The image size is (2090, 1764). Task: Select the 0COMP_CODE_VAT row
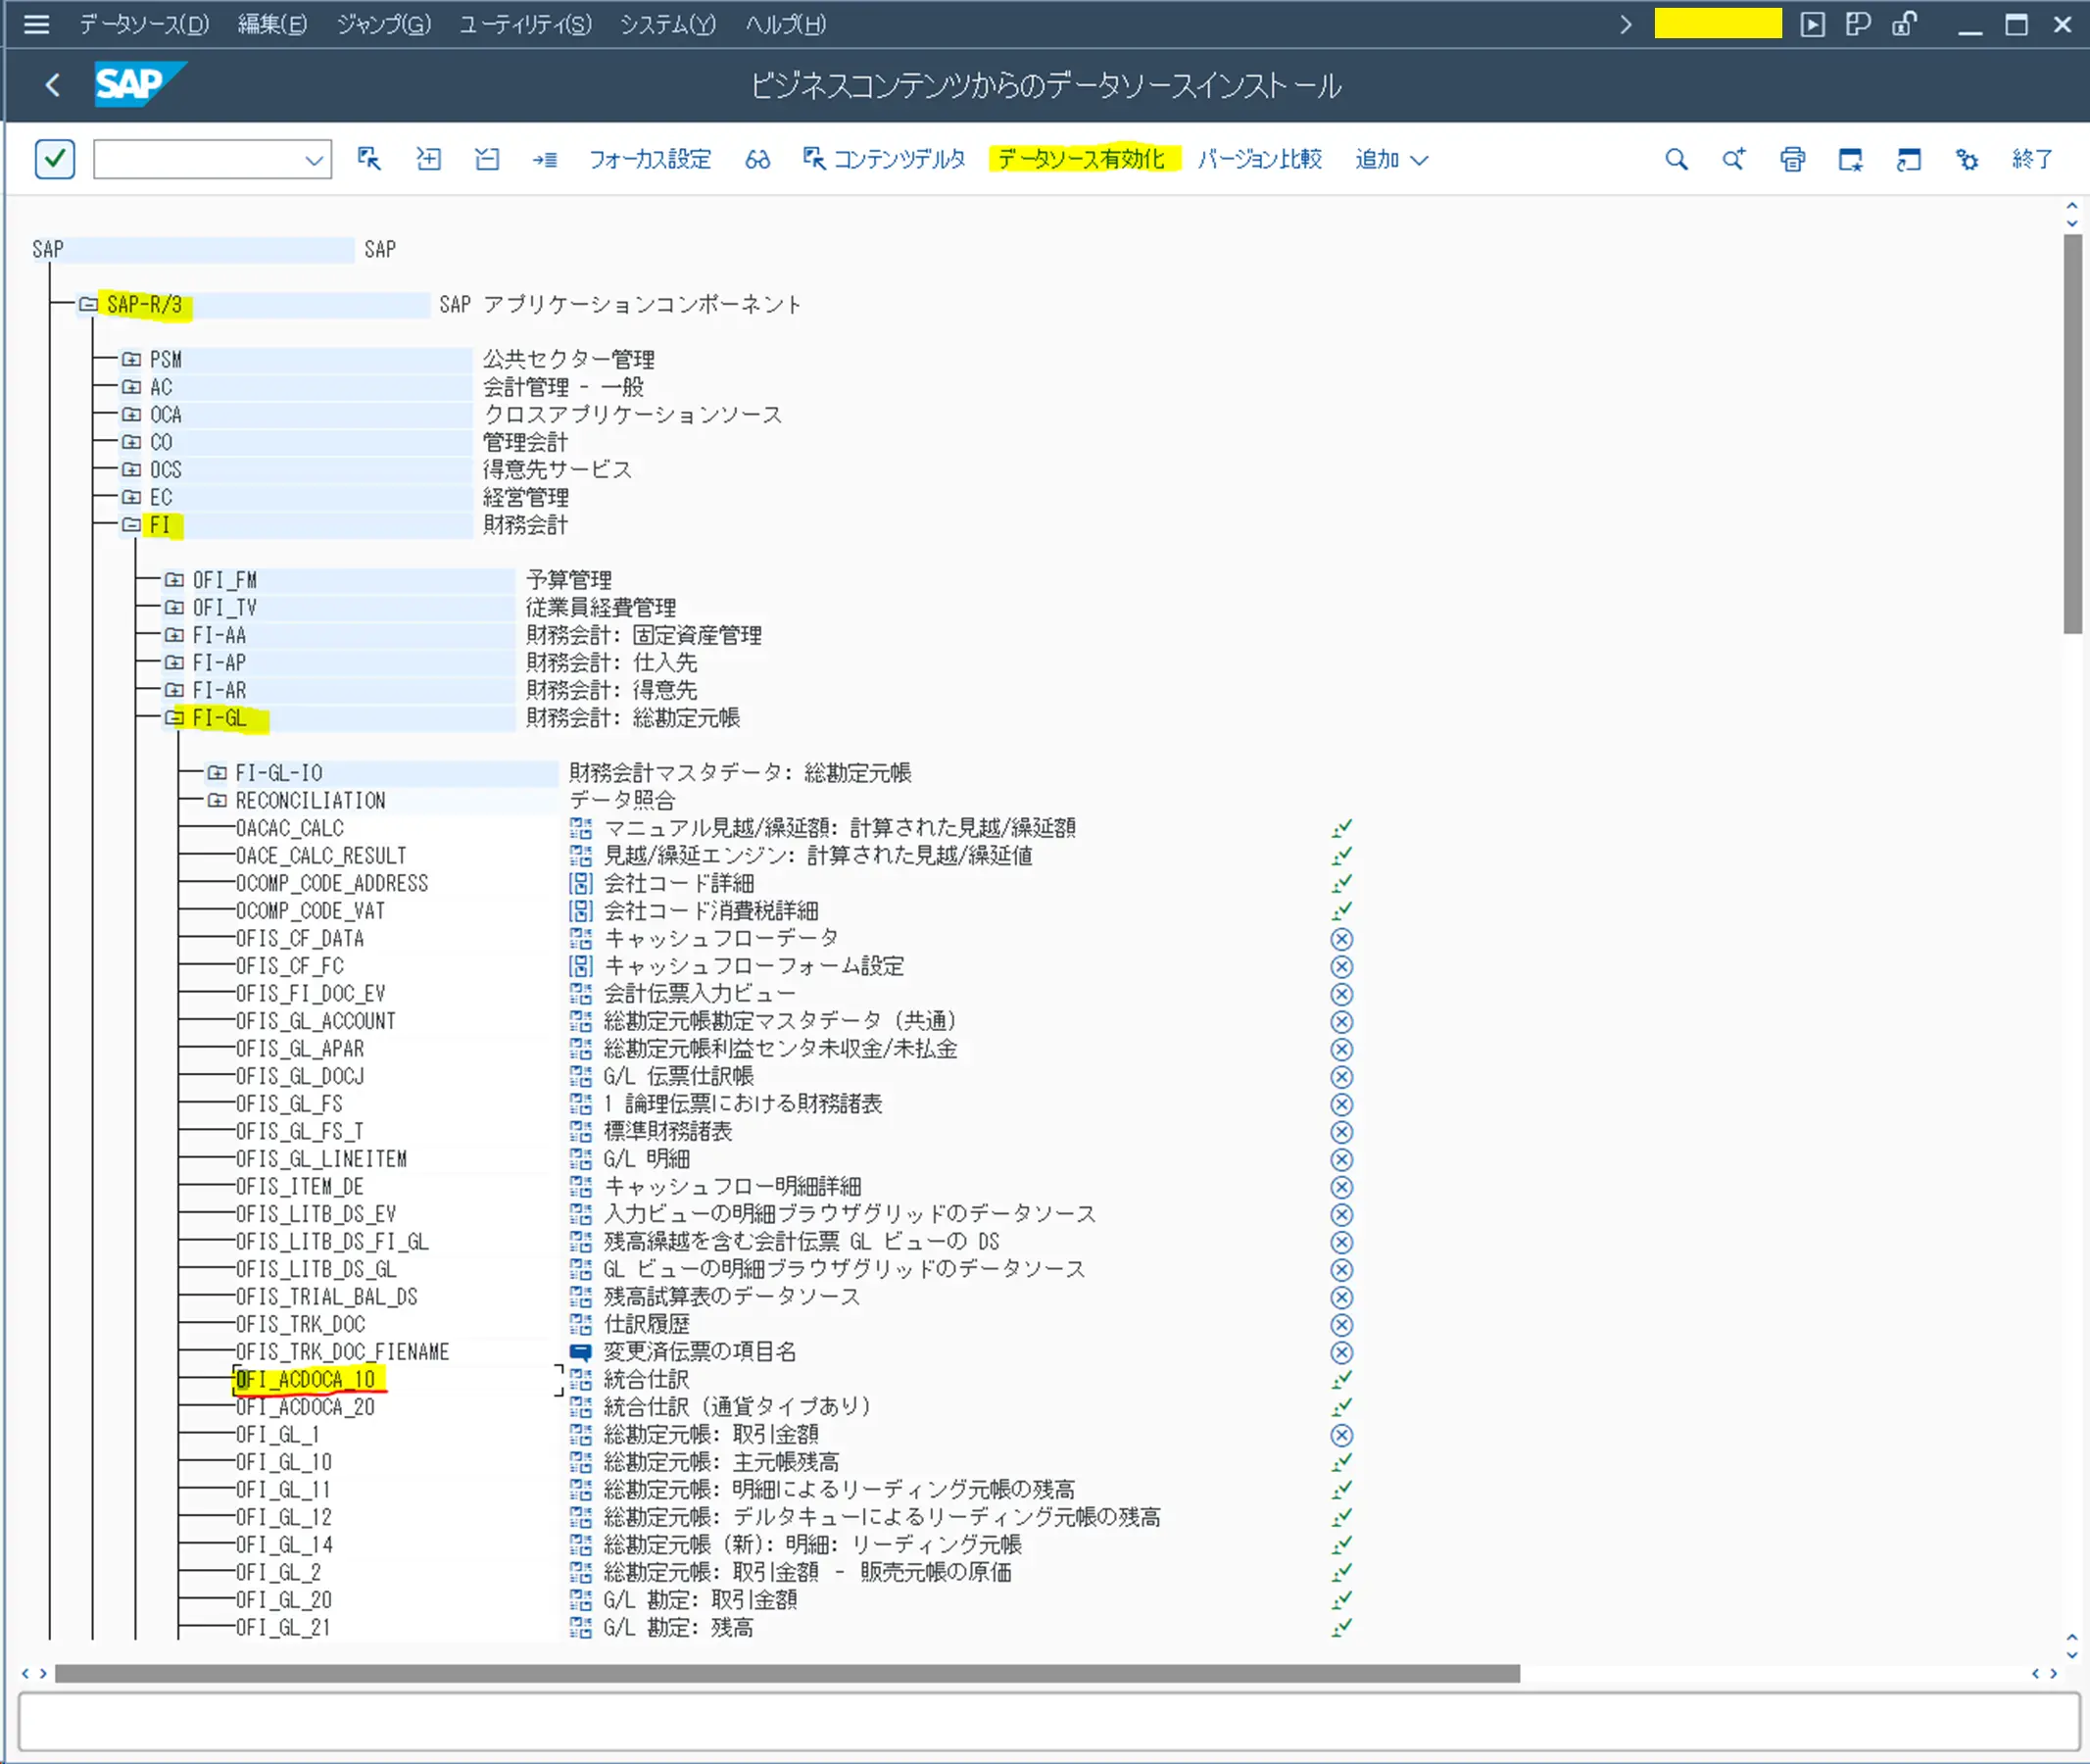click(x=310, y=911)
